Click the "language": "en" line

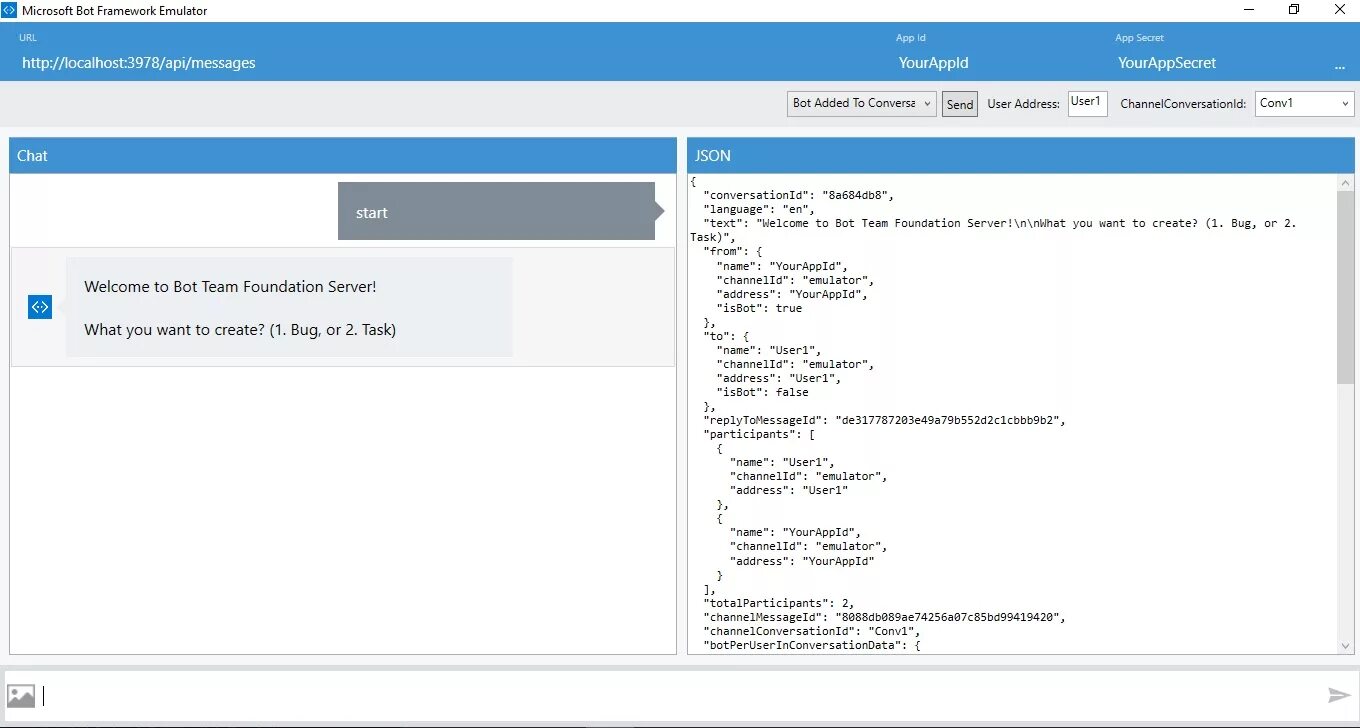(x=759, y=209)
